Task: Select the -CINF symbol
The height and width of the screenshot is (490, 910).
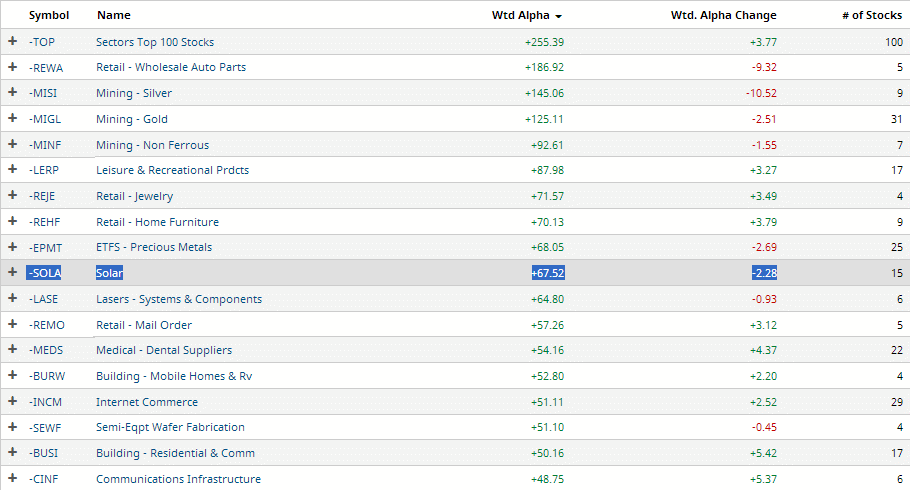Action: 44,479
